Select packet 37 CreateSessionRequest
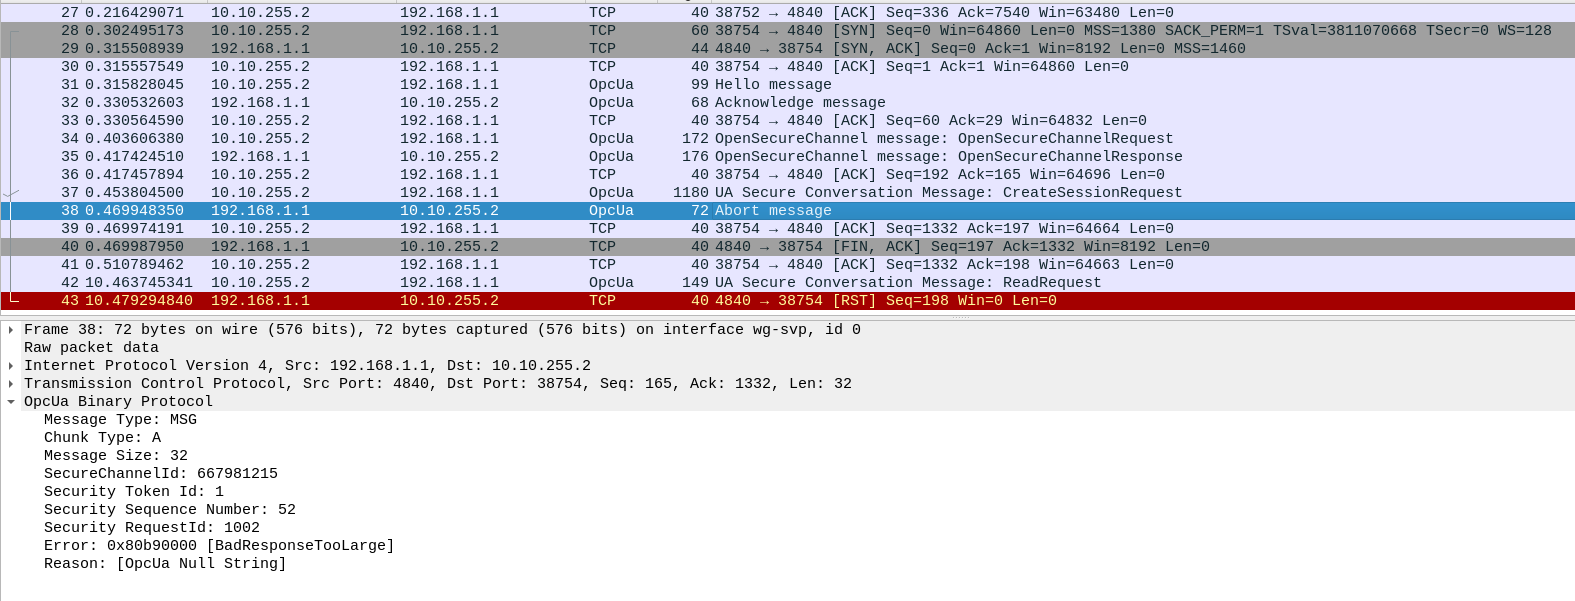The height and width of the screenshot is (601, 1575). (787, 193)
